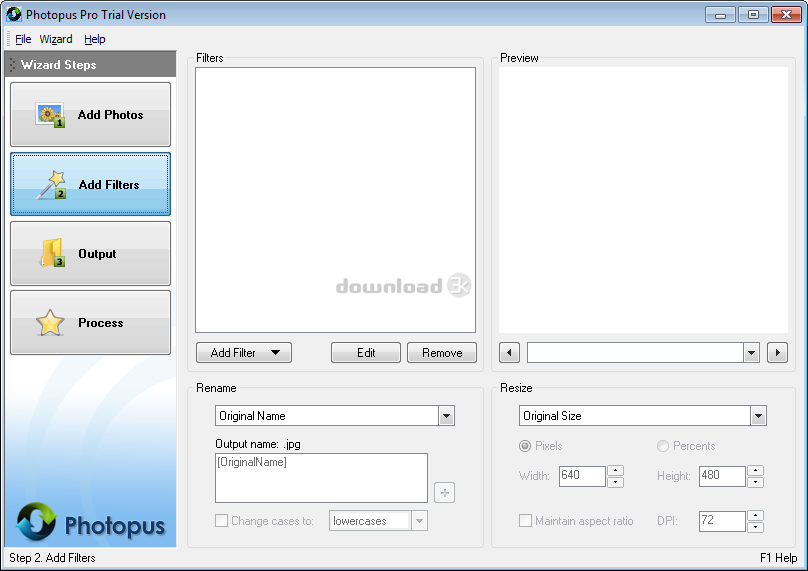Click Step 2. Add Filters status text
This screenshot has width=808, height=571.
(x=52, y=558)
